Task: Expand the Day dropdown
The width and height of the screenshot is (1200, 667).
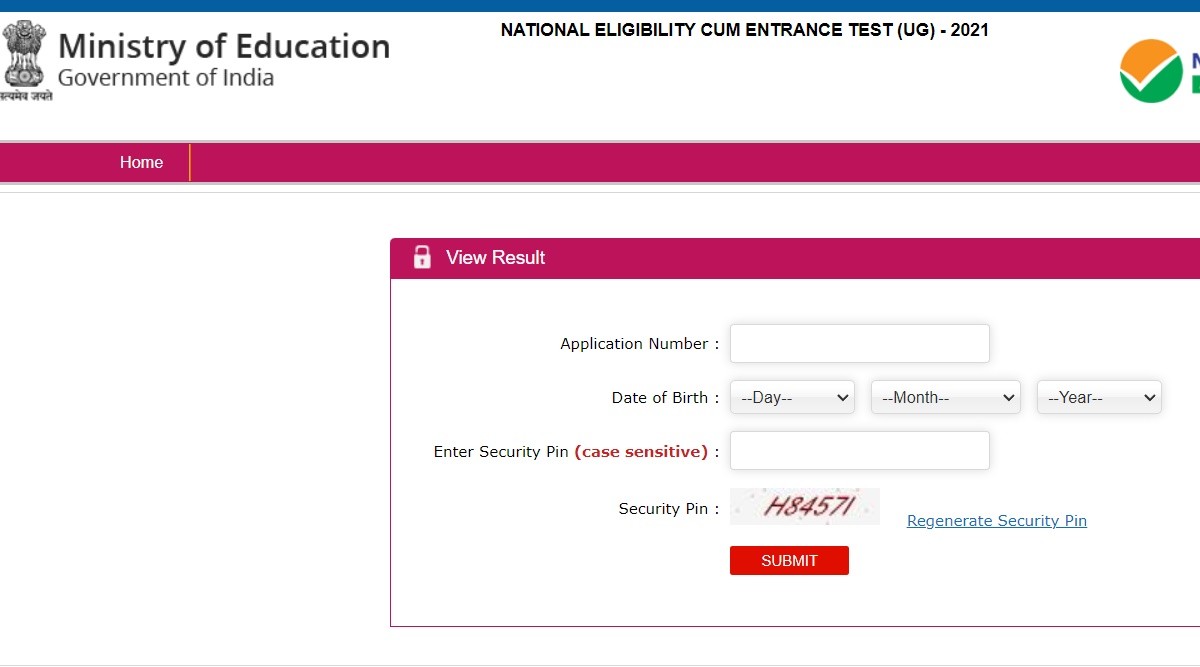Action: pos(792,397)
